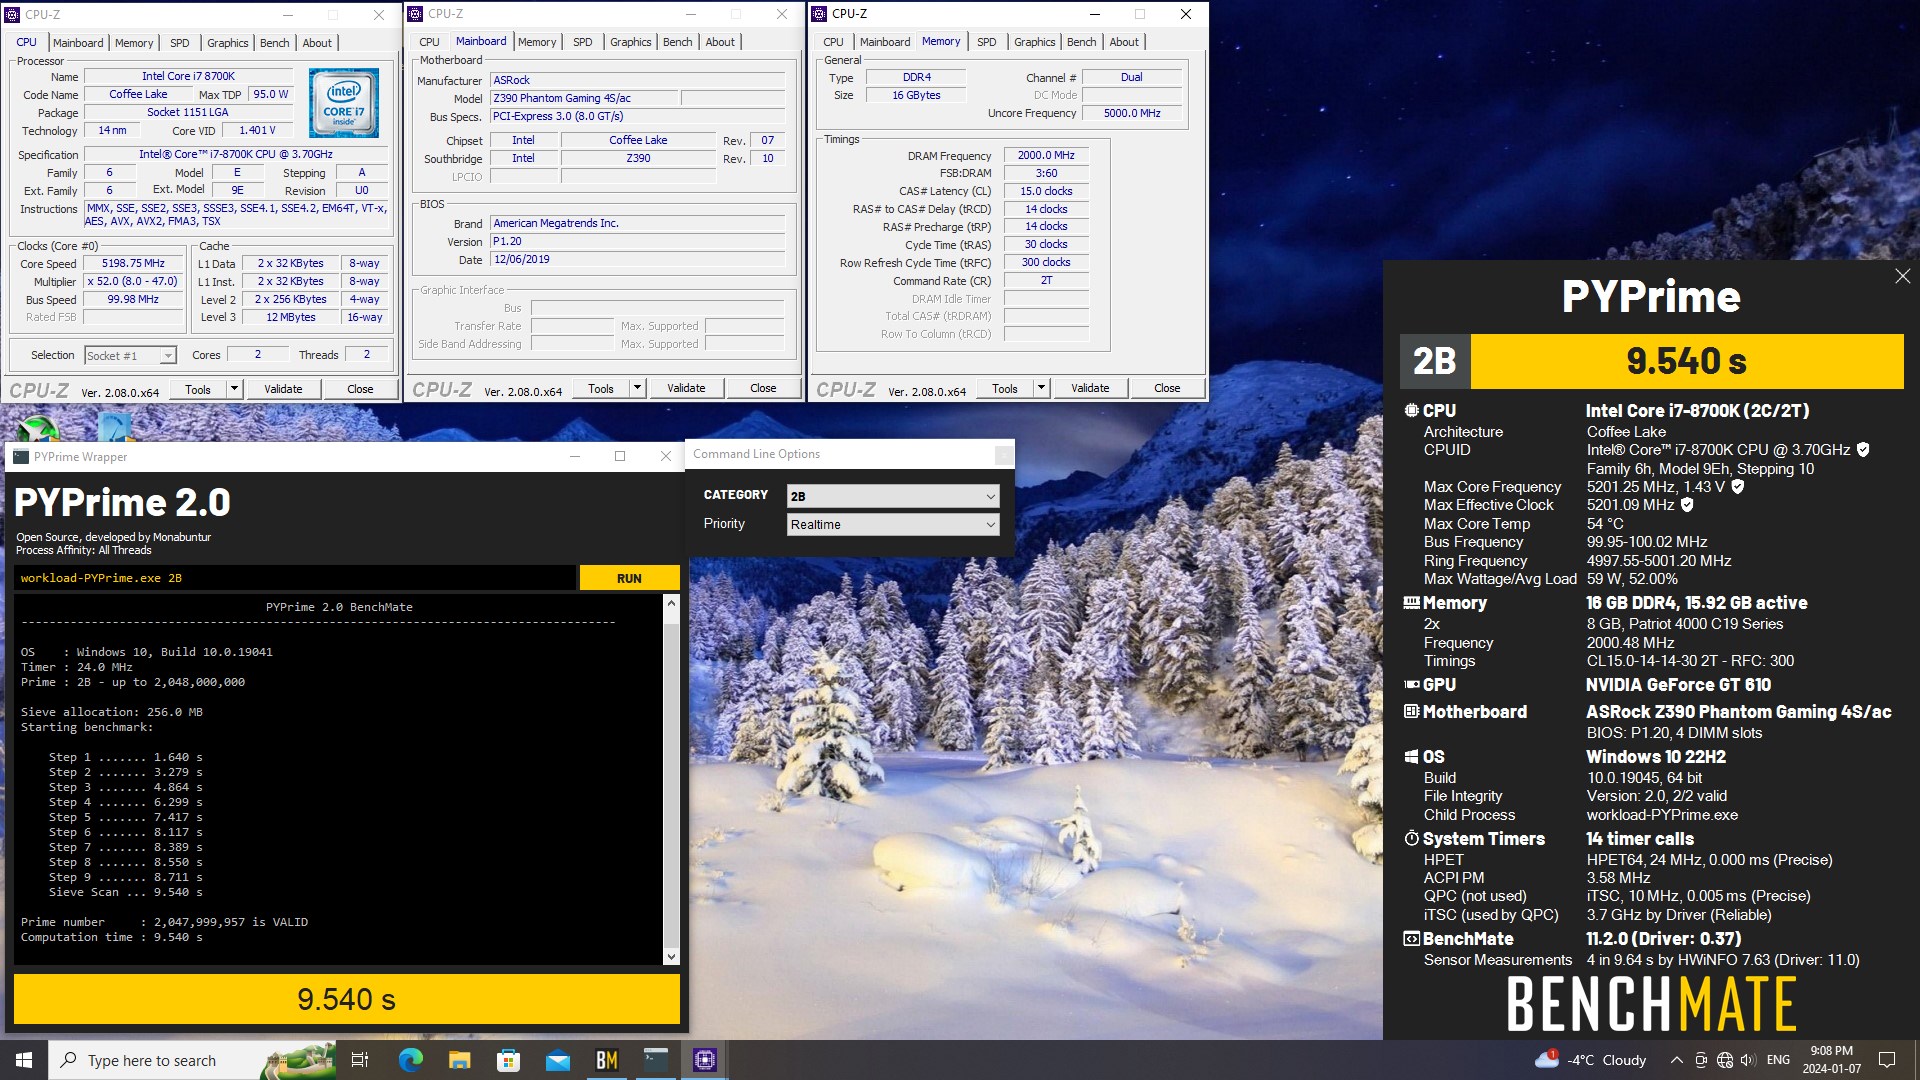Click Validate in first CPU-Z window
This screenshot has height=1080, width=1920.
283,389
